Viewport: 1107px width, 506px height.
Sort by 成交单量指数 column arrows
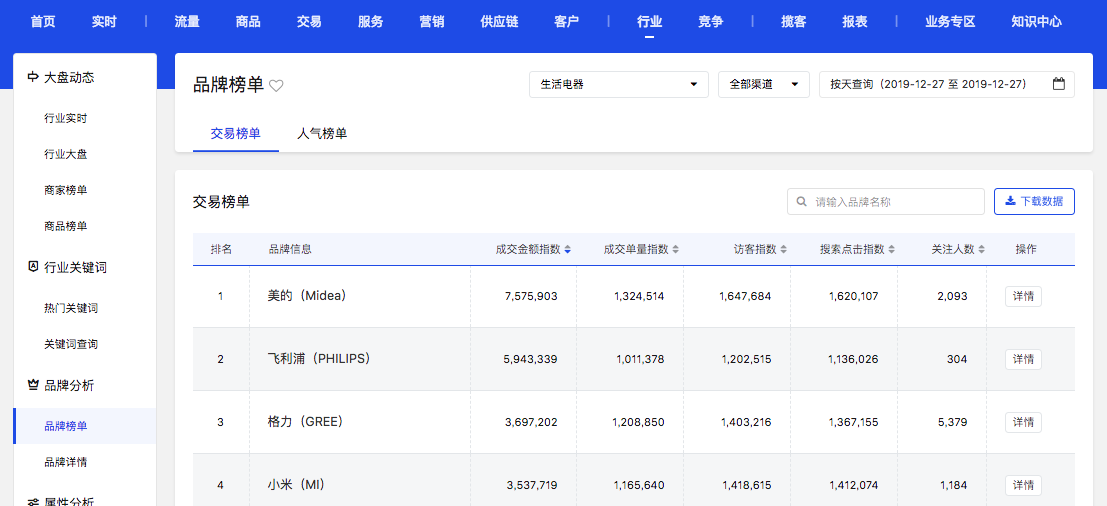point(676,249)
